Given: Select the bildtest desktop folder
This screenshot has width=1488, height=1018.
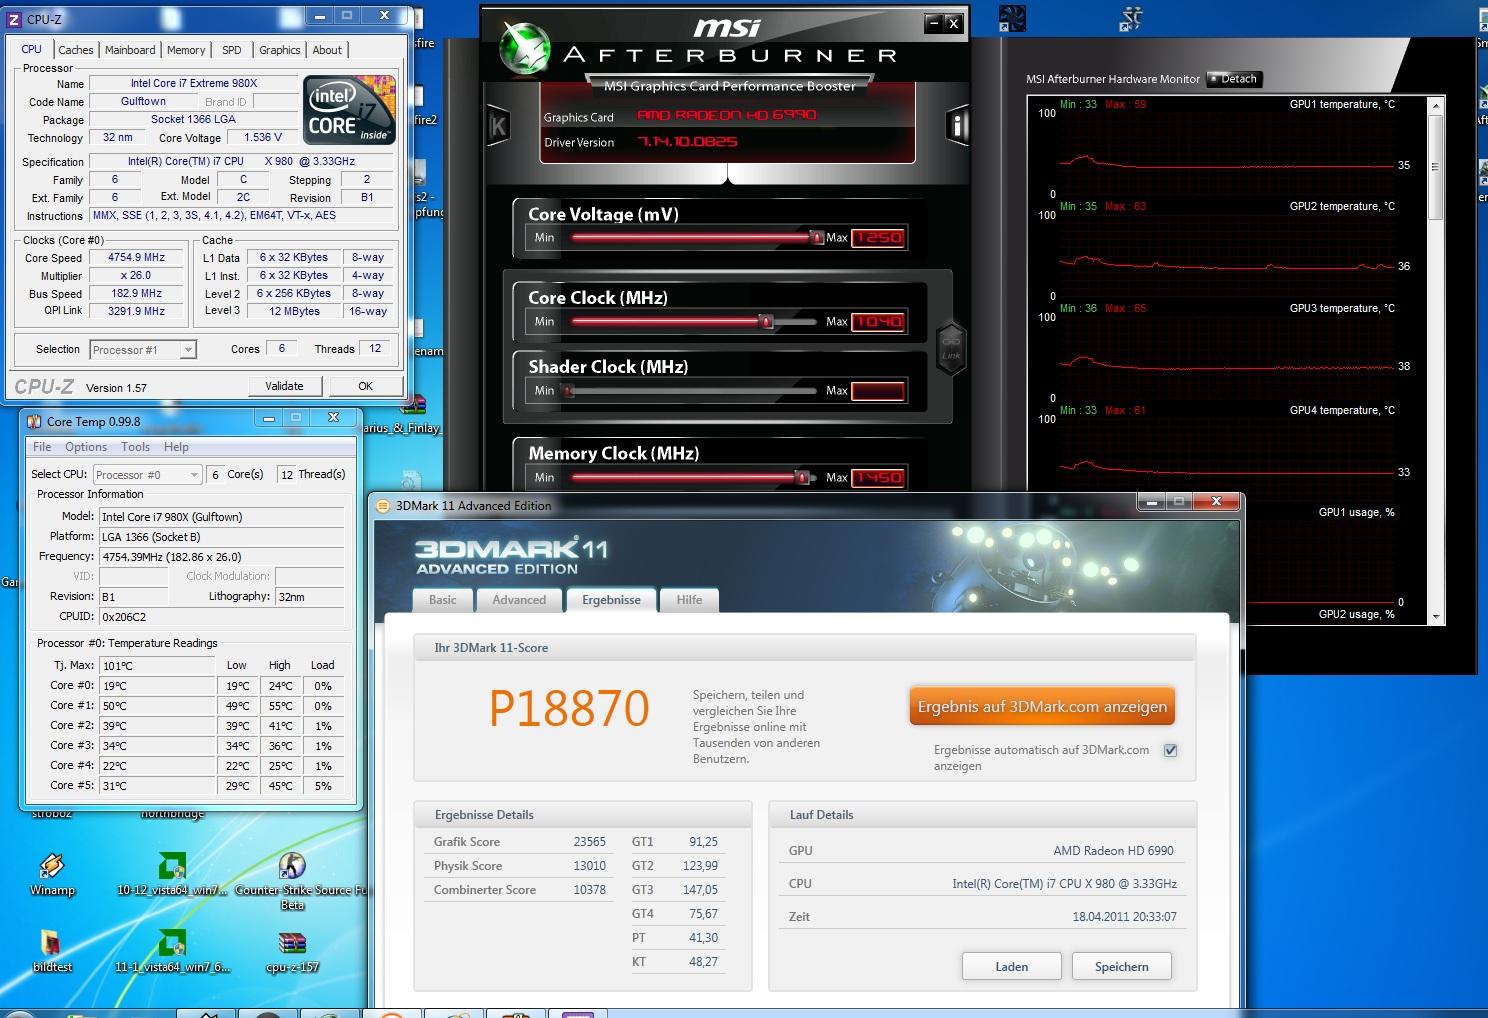Looking at the screenshot, I should 52,951.
